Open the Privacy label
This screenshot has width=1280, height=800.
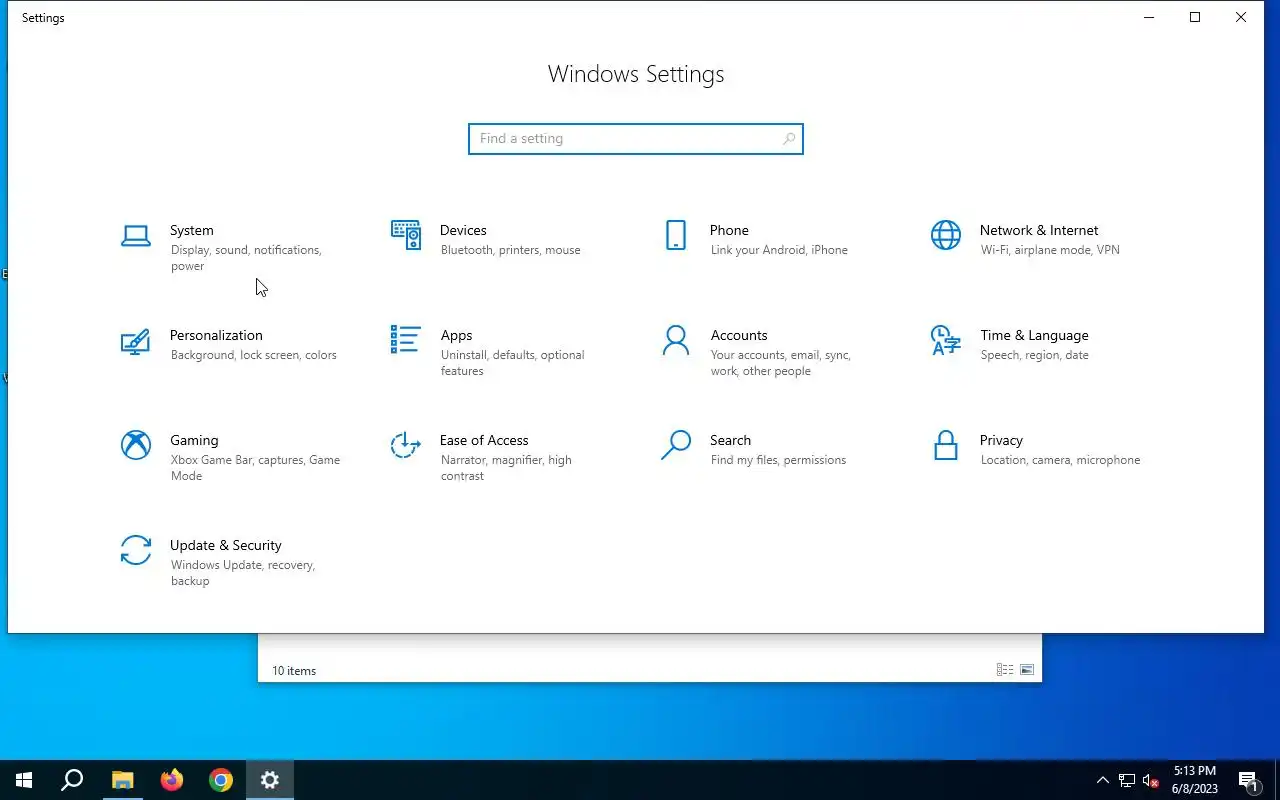tap(1001, 440)
